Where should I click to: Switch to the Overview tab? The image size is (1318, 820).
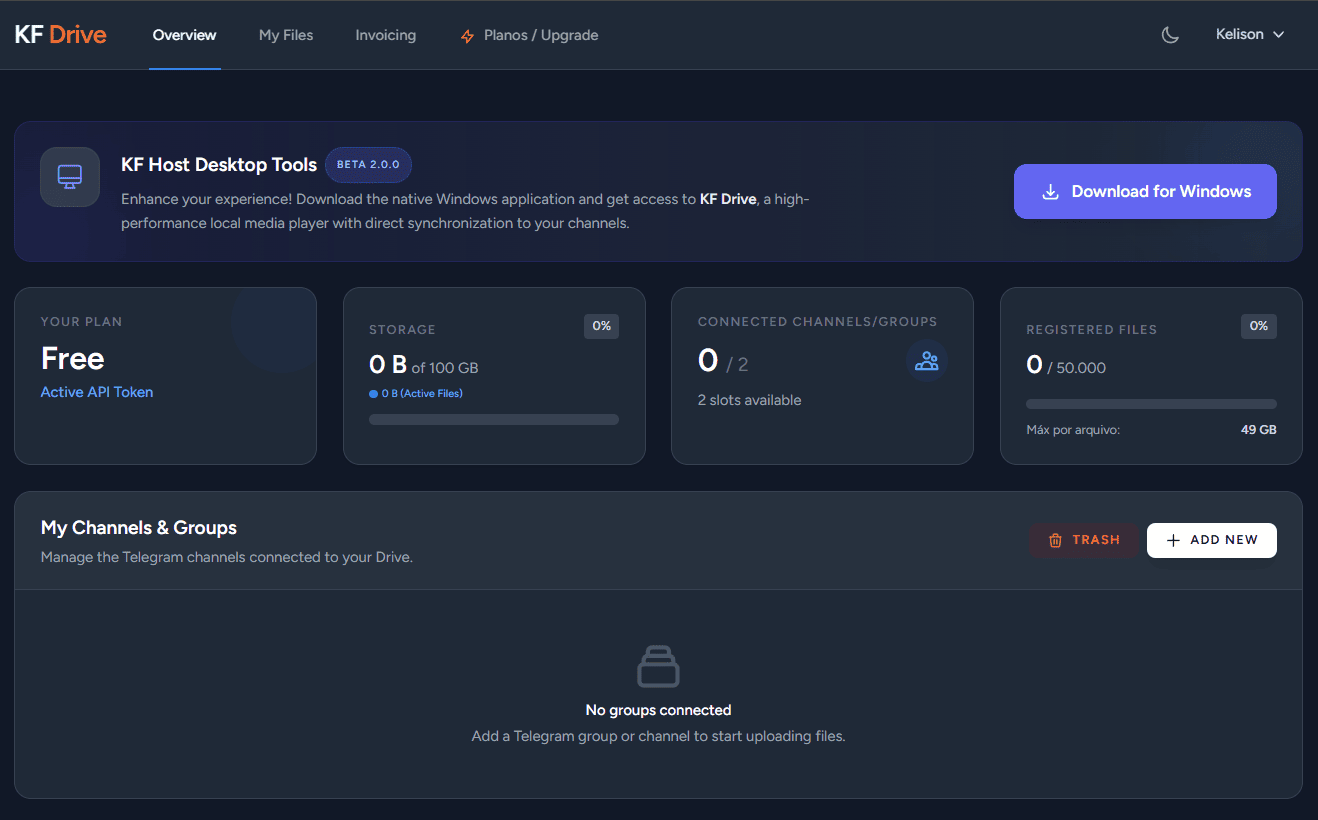[x=184, y=35]
